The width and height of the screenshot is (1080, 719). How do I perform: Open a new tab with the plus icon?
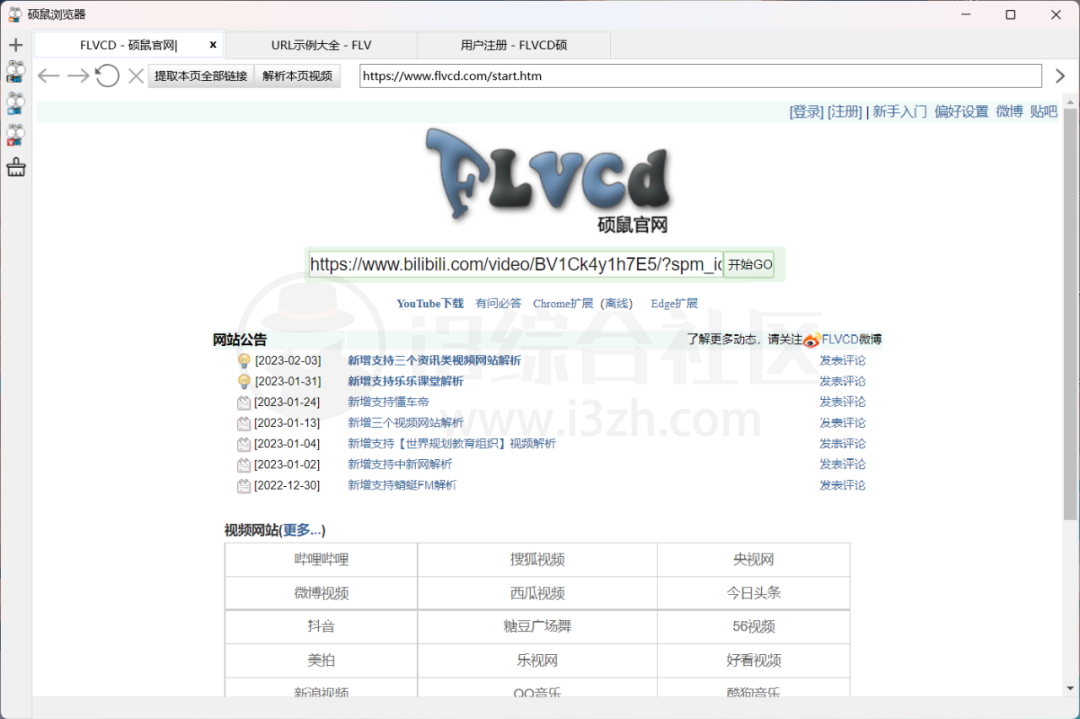(15, 45)
